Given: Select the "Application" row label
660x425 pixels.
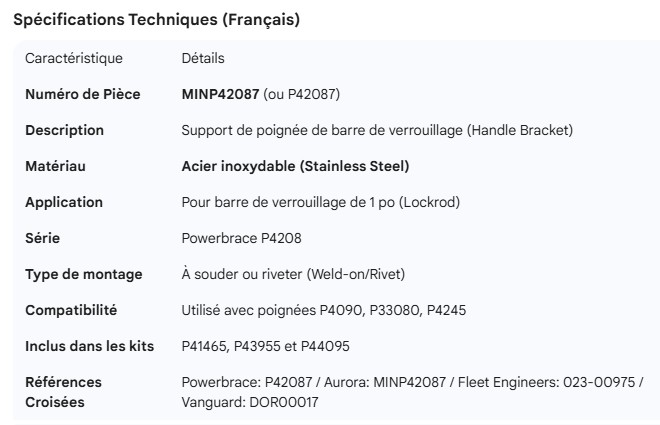Looking at the screenshot, I should [64, 202].
